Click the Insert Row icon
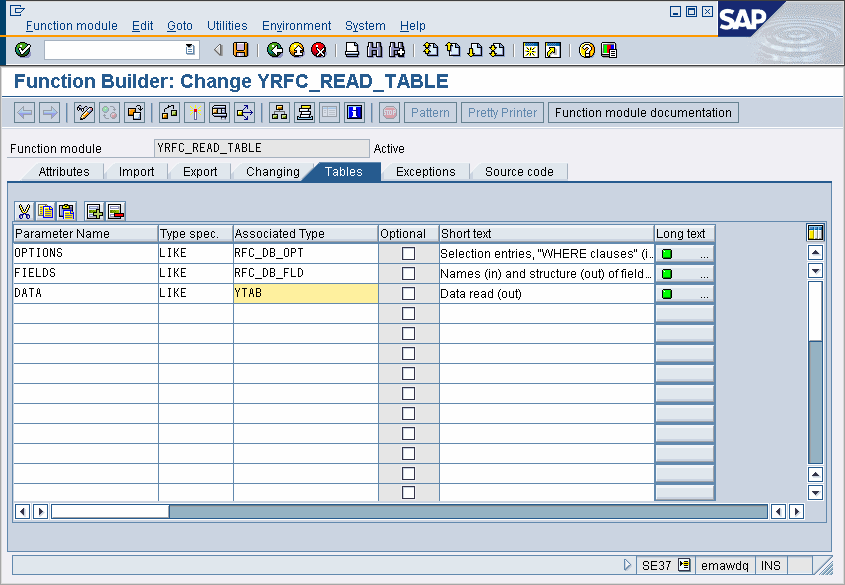 95,211
